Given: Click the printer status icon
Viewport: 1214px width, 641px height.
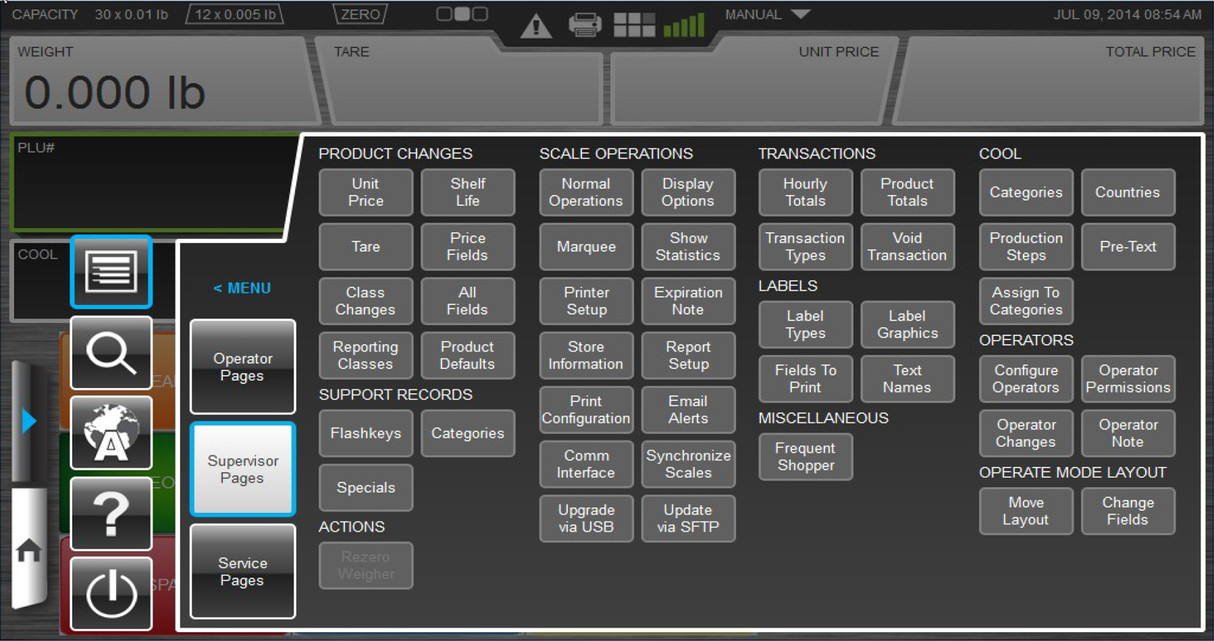Looking at the screenshot, I should point(586,24).
